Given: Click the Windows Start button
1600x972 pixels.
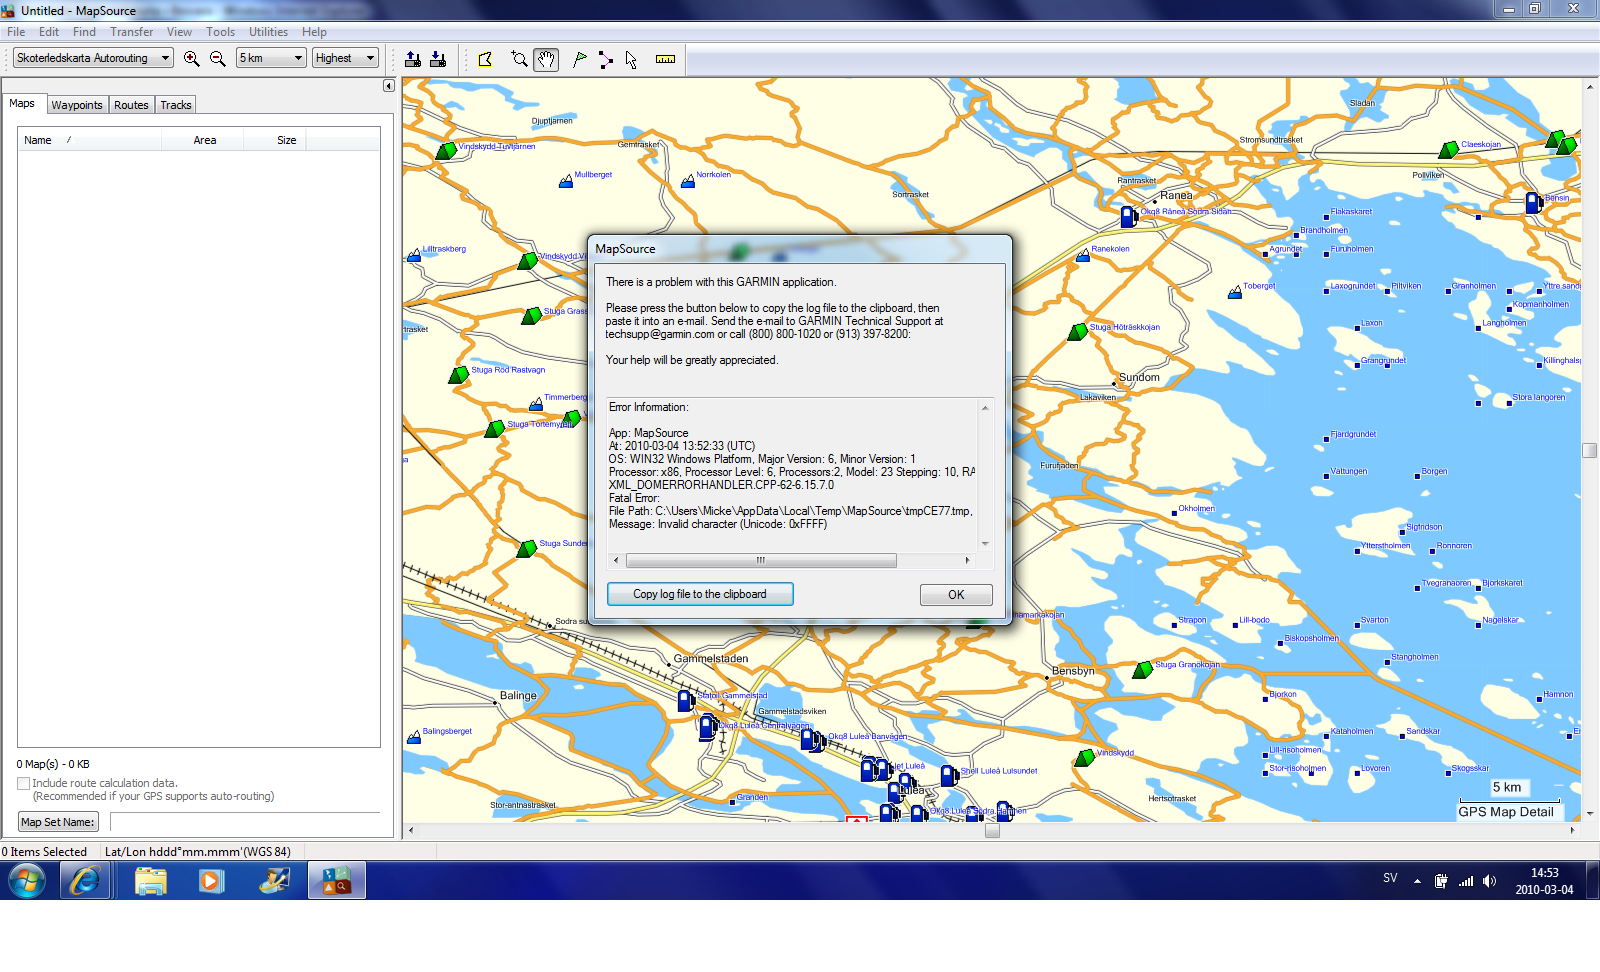Looking at the screenshot, I should 27,881.
